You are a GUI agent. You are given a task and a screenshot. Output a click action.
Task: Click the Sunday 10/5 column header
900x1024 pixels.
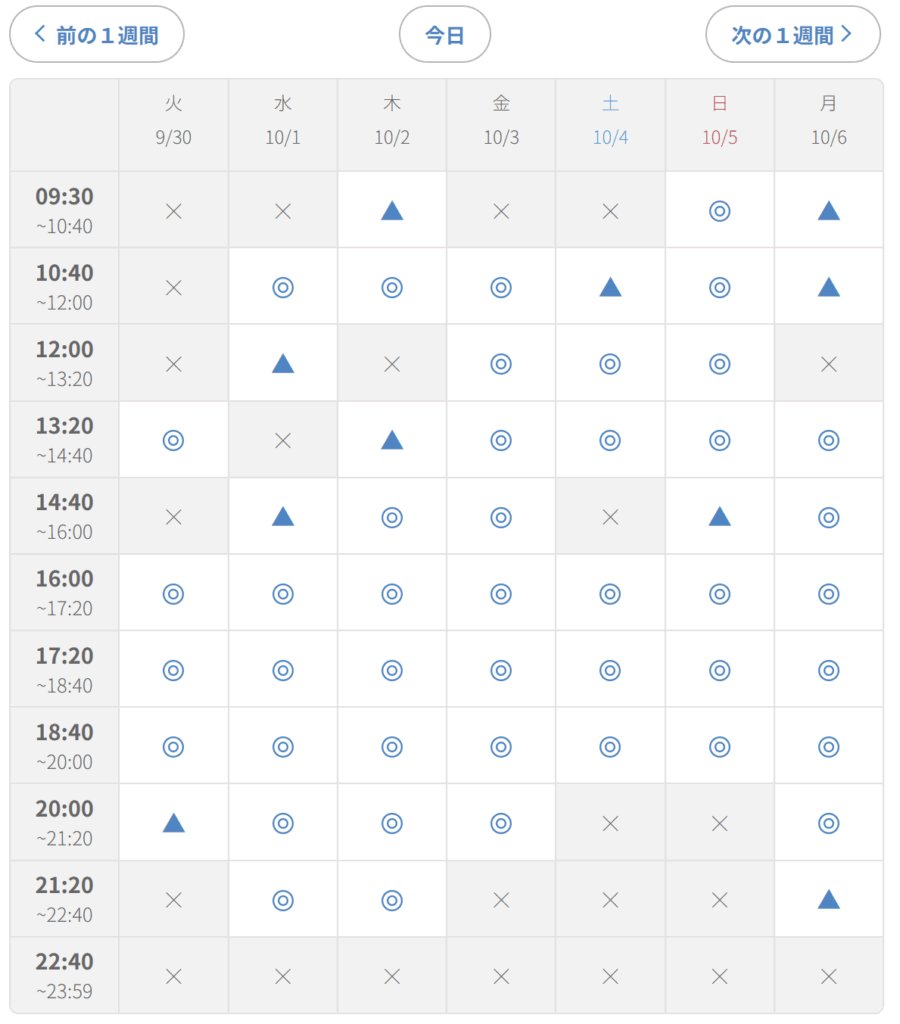tap(719, 121)
